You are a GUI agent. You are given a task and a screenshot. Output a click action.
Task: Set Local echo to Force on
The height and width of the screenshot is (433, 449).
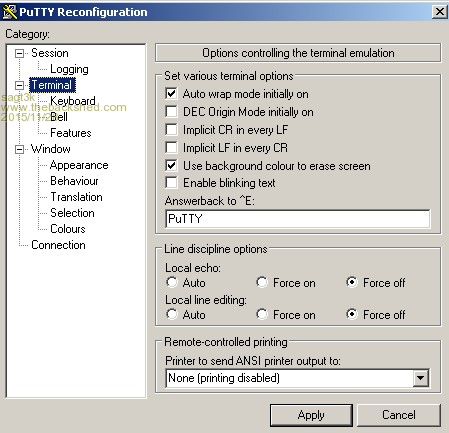pos(262,283)
